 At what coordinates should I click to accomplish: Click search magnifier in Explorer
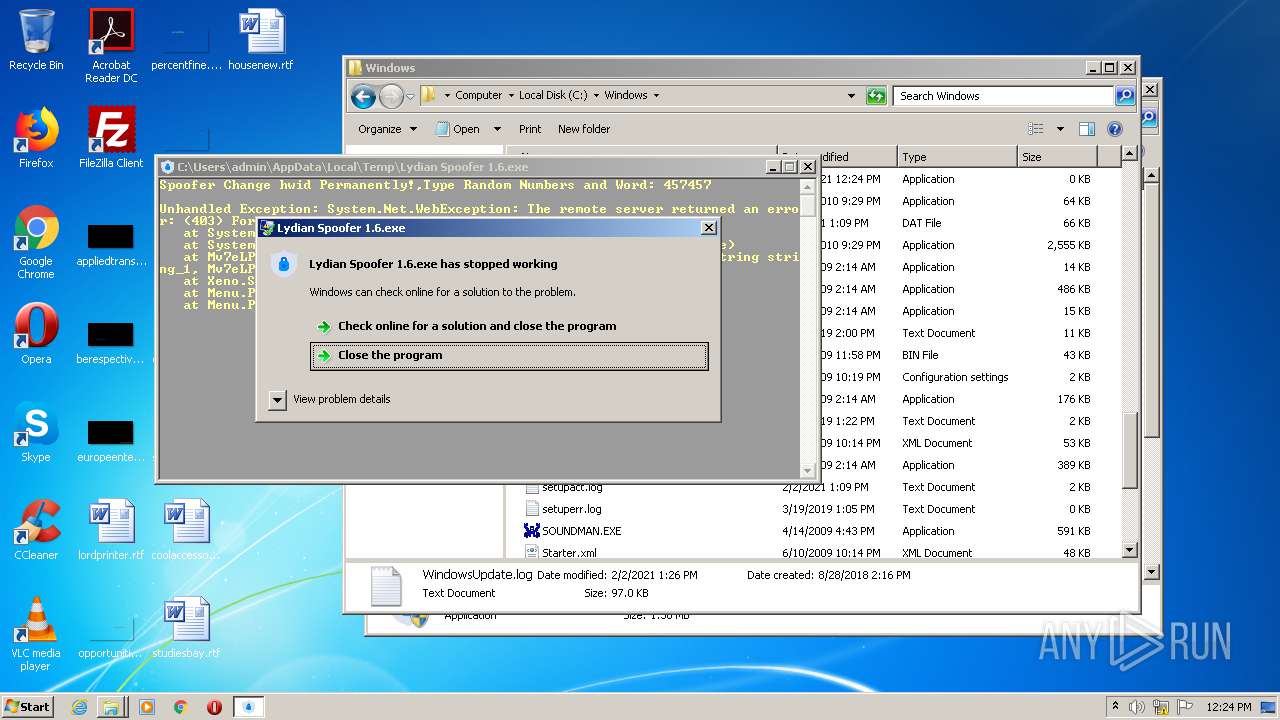(x=1125, y=96)
